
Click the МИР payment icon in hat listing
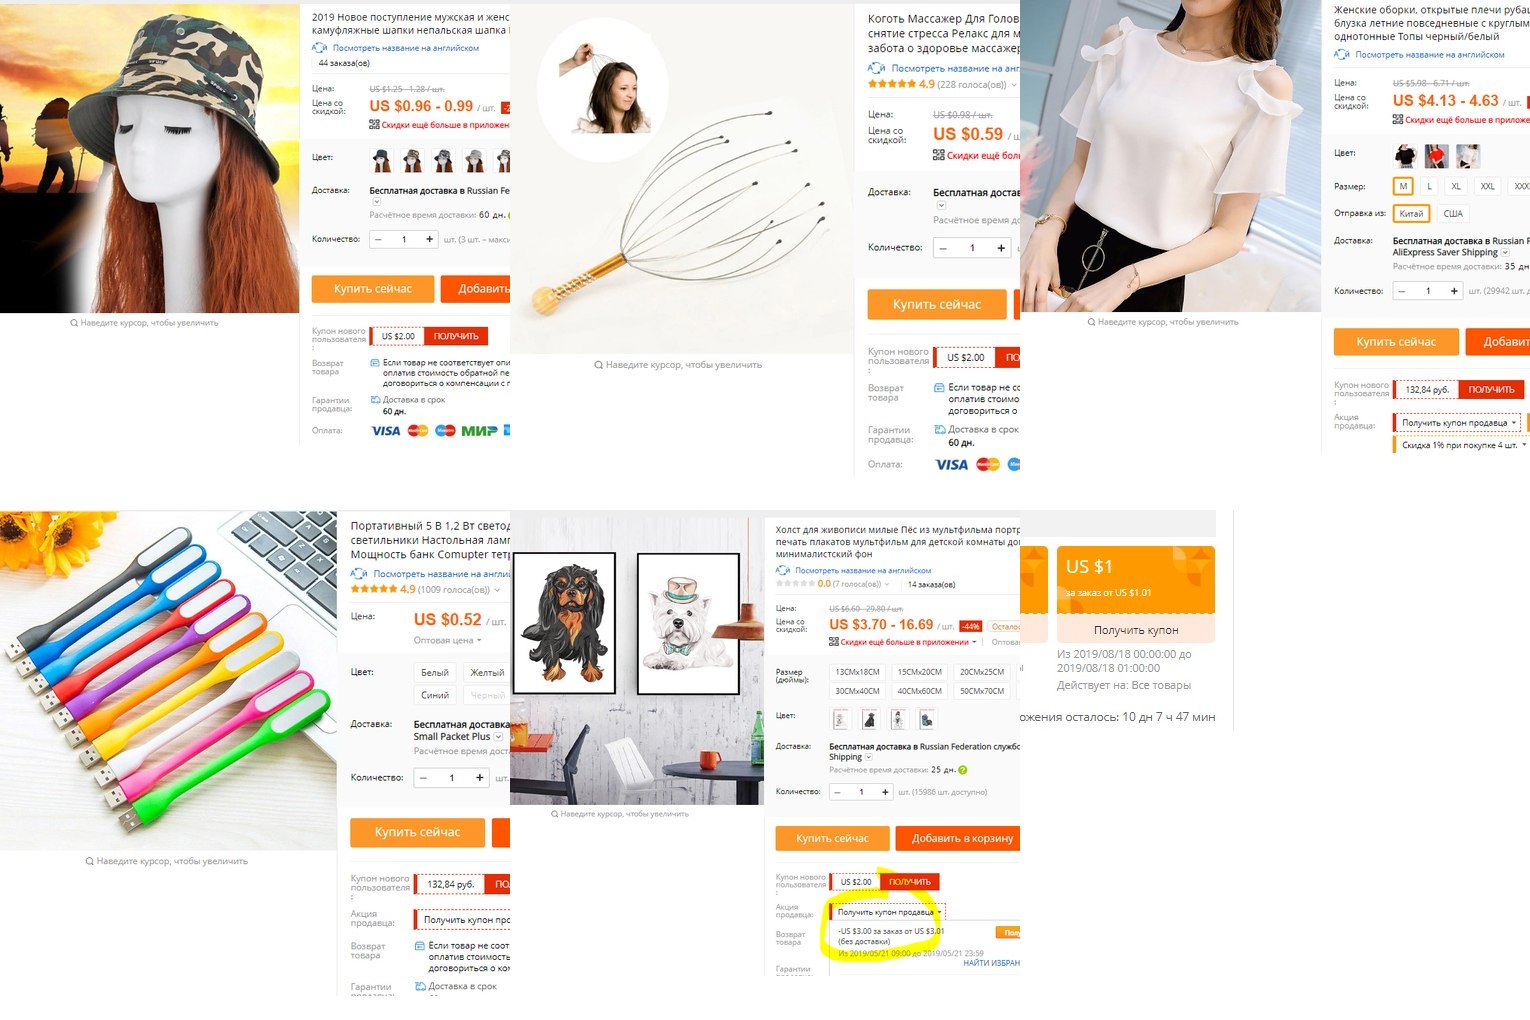[x=479, y=431]
